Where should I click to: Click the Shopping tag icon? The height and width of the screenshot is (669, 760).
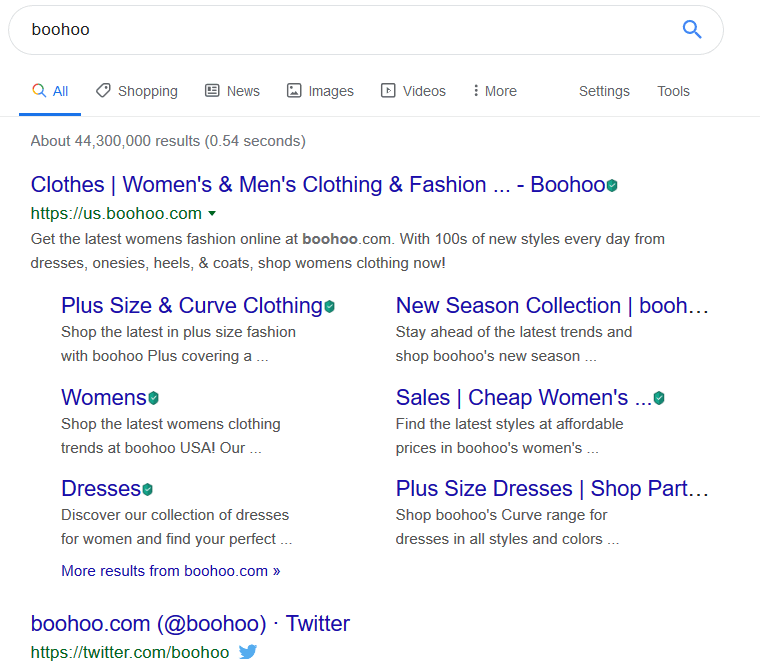pyautogui.click(x=103, y=91)
